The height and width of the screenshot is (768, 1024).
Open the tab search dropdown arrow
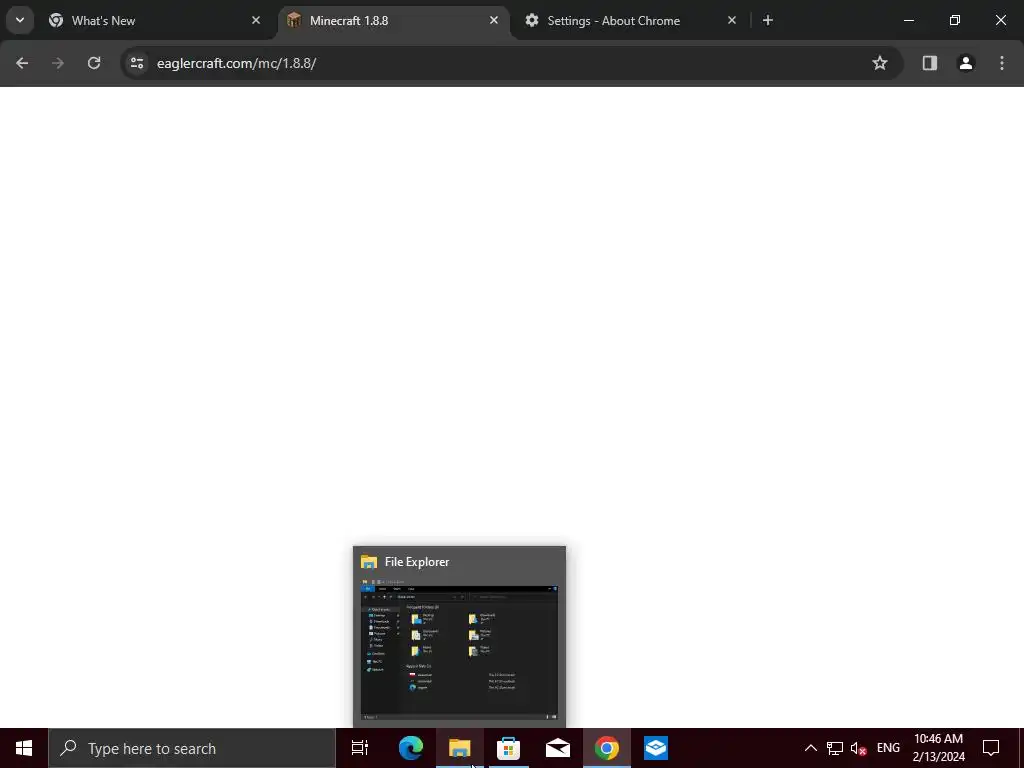point(20,20)
